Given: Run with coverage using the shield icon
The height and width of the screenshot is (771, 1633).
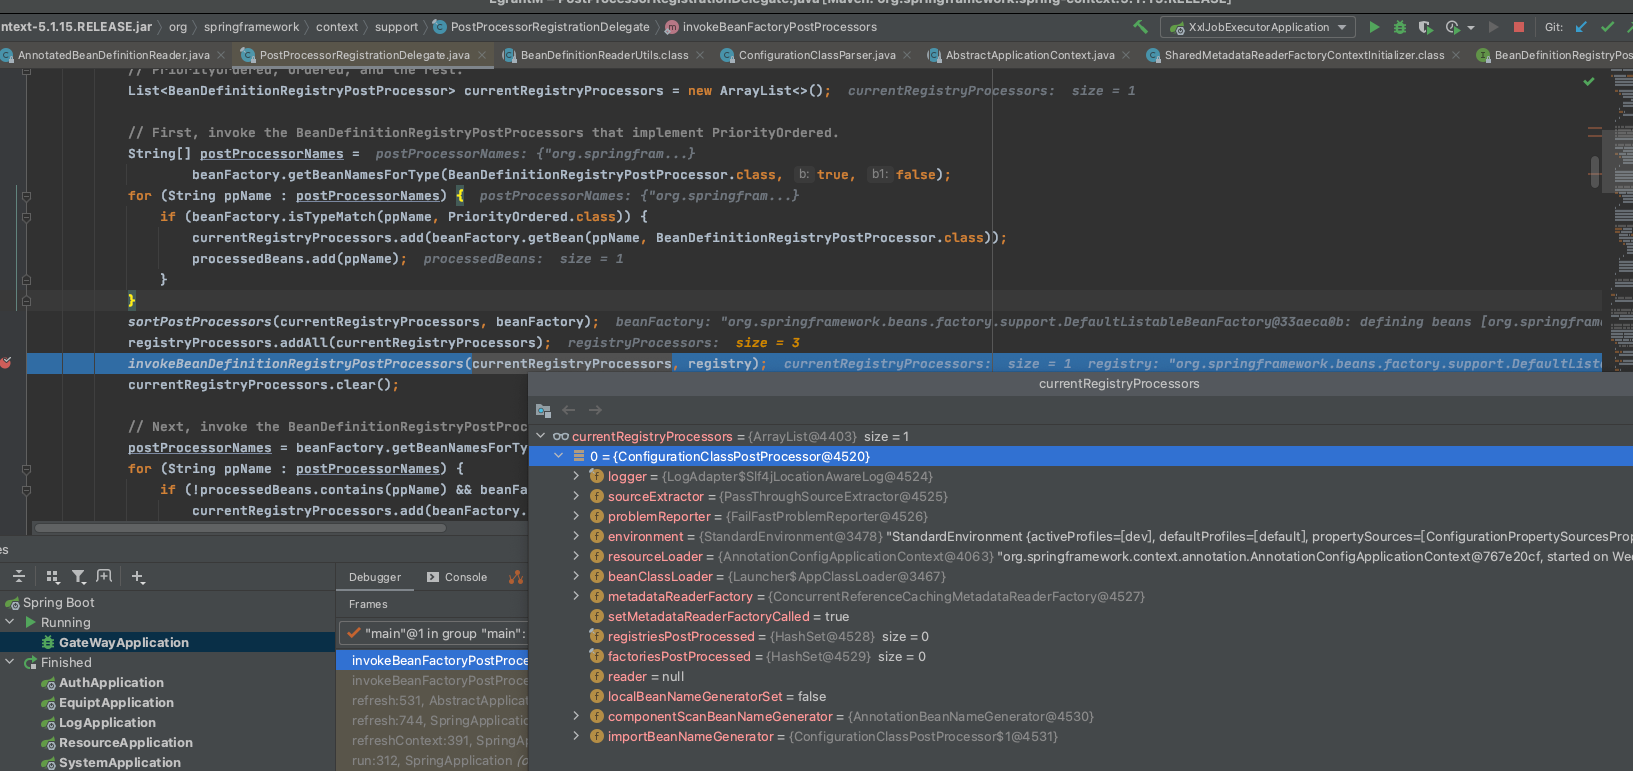Looking at the screenshot, I should [1426, 27].
